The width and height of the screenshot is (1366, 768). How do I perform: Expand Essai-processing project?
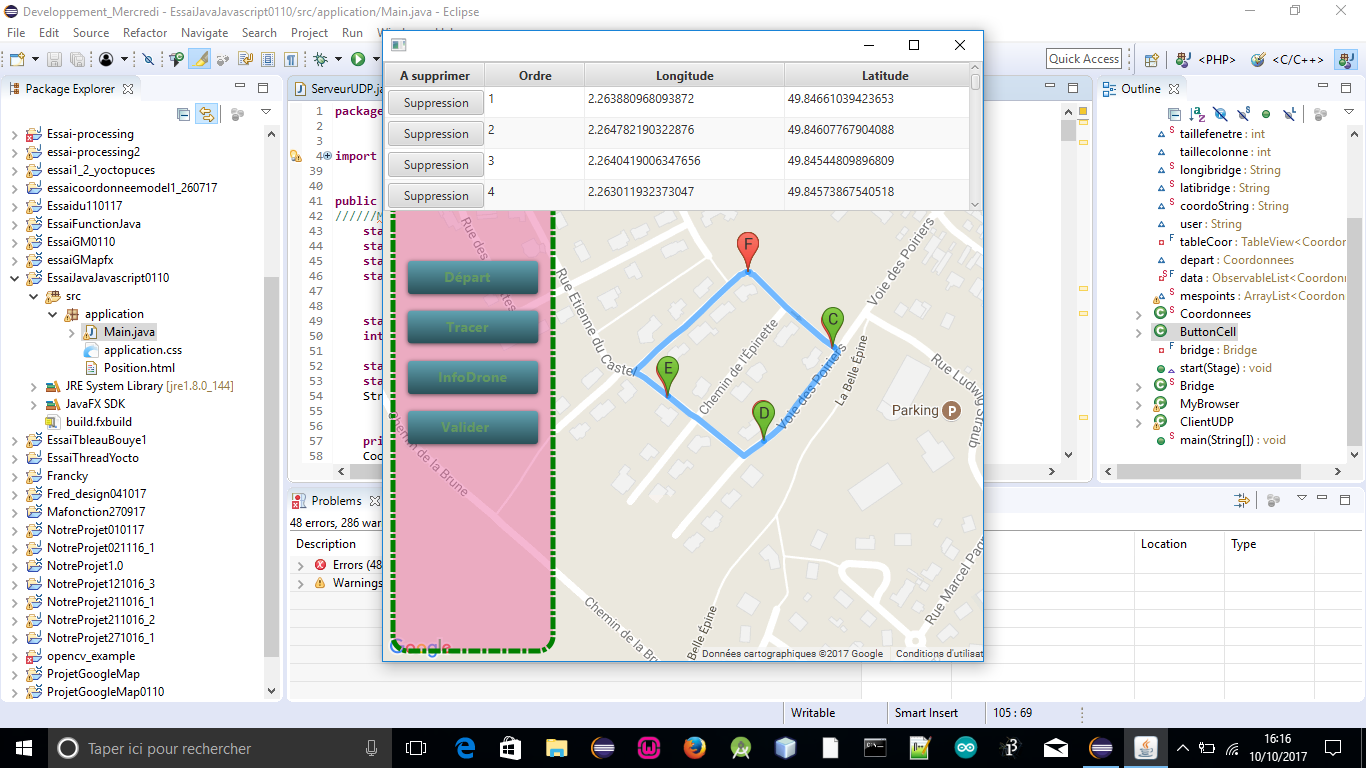(14, 134)
